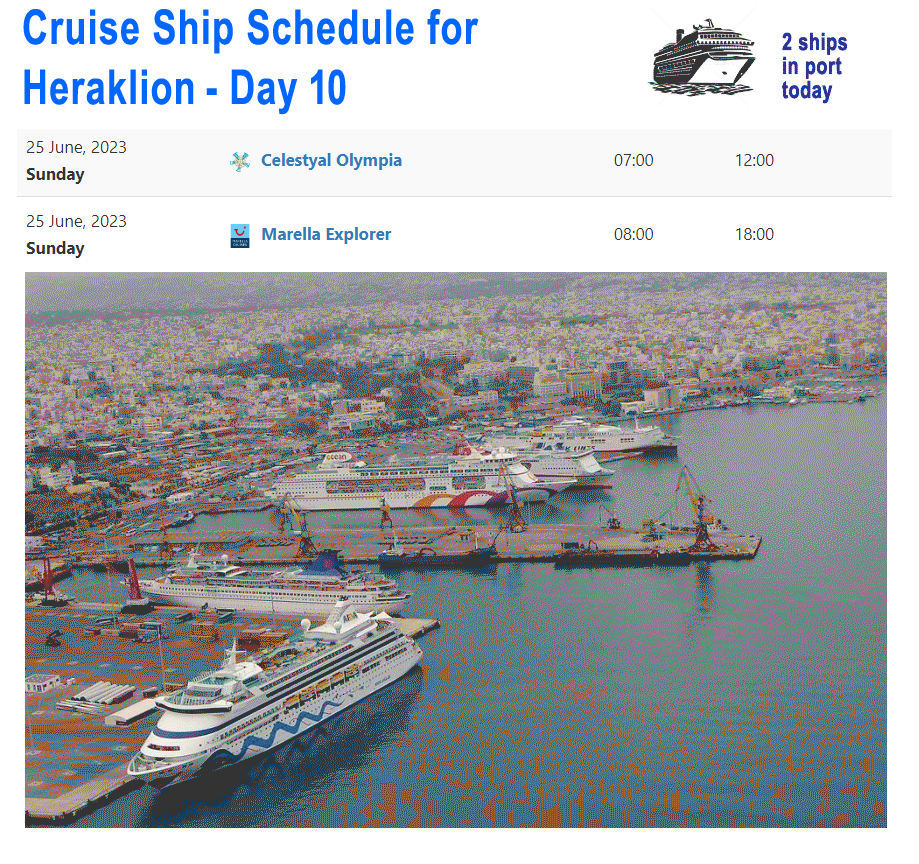Click the Heraklion port aerial photo

[x=455, y=550]
